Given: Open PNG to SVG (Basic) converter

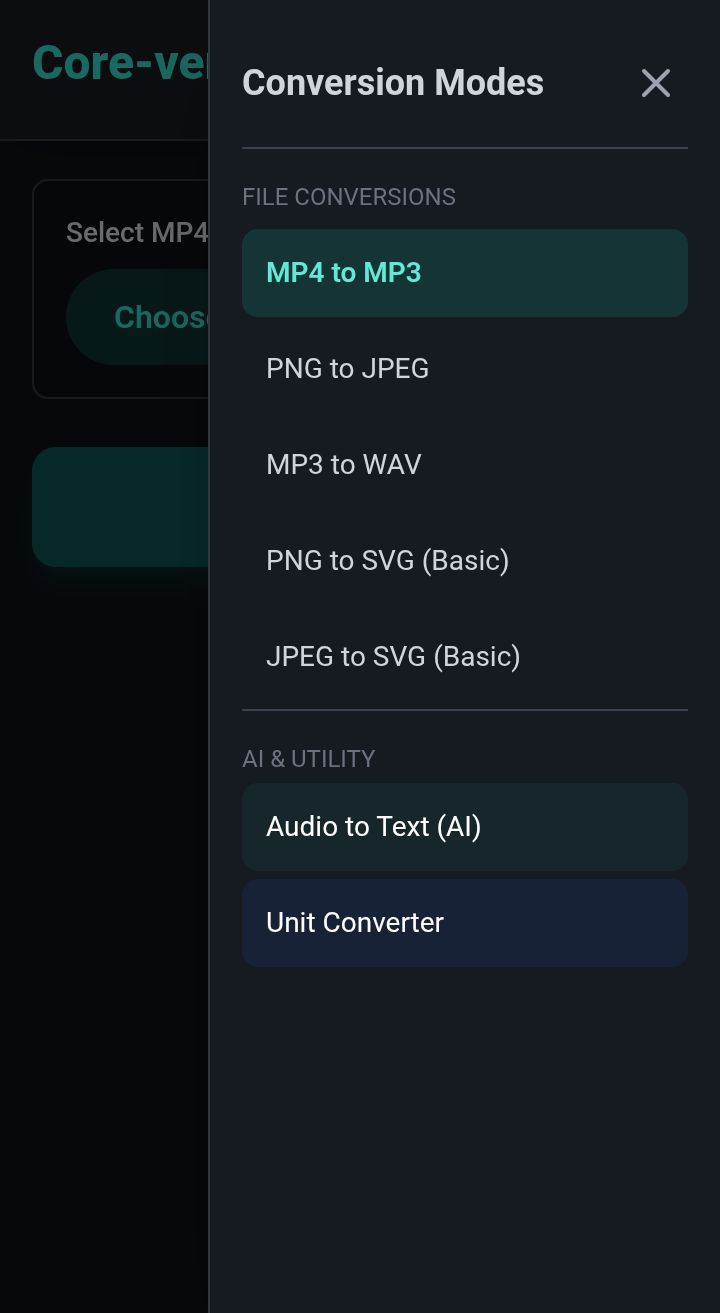Looking at the screenshot, I should 464,561.
